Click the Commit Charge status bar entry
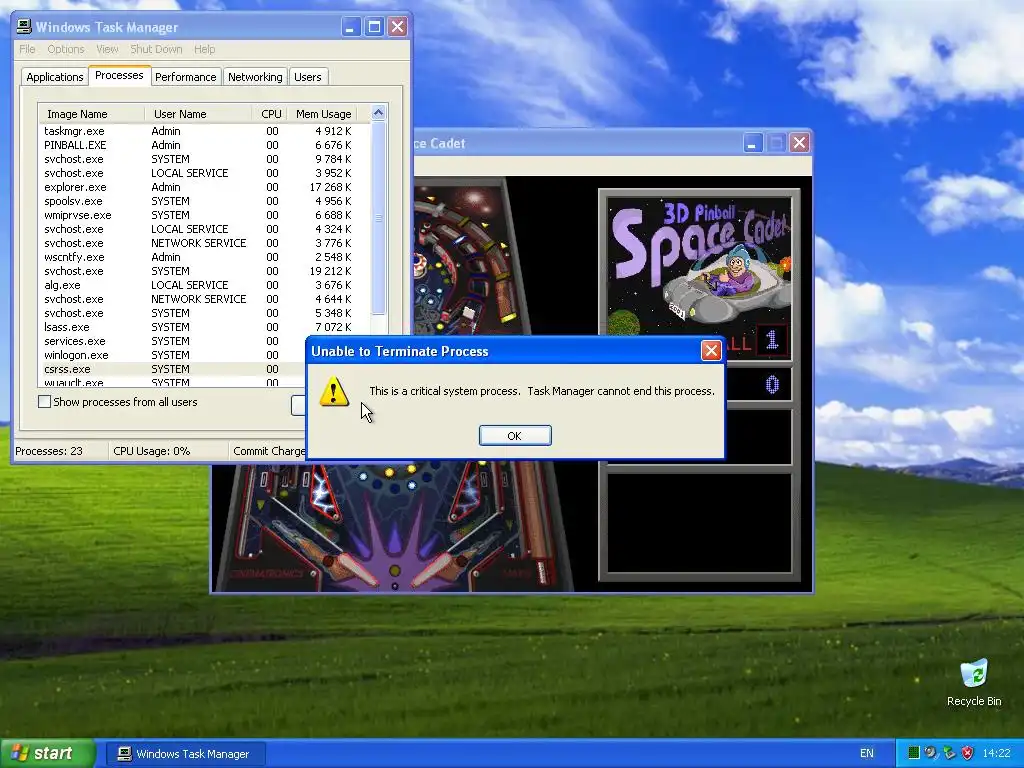 pos(268,451)
